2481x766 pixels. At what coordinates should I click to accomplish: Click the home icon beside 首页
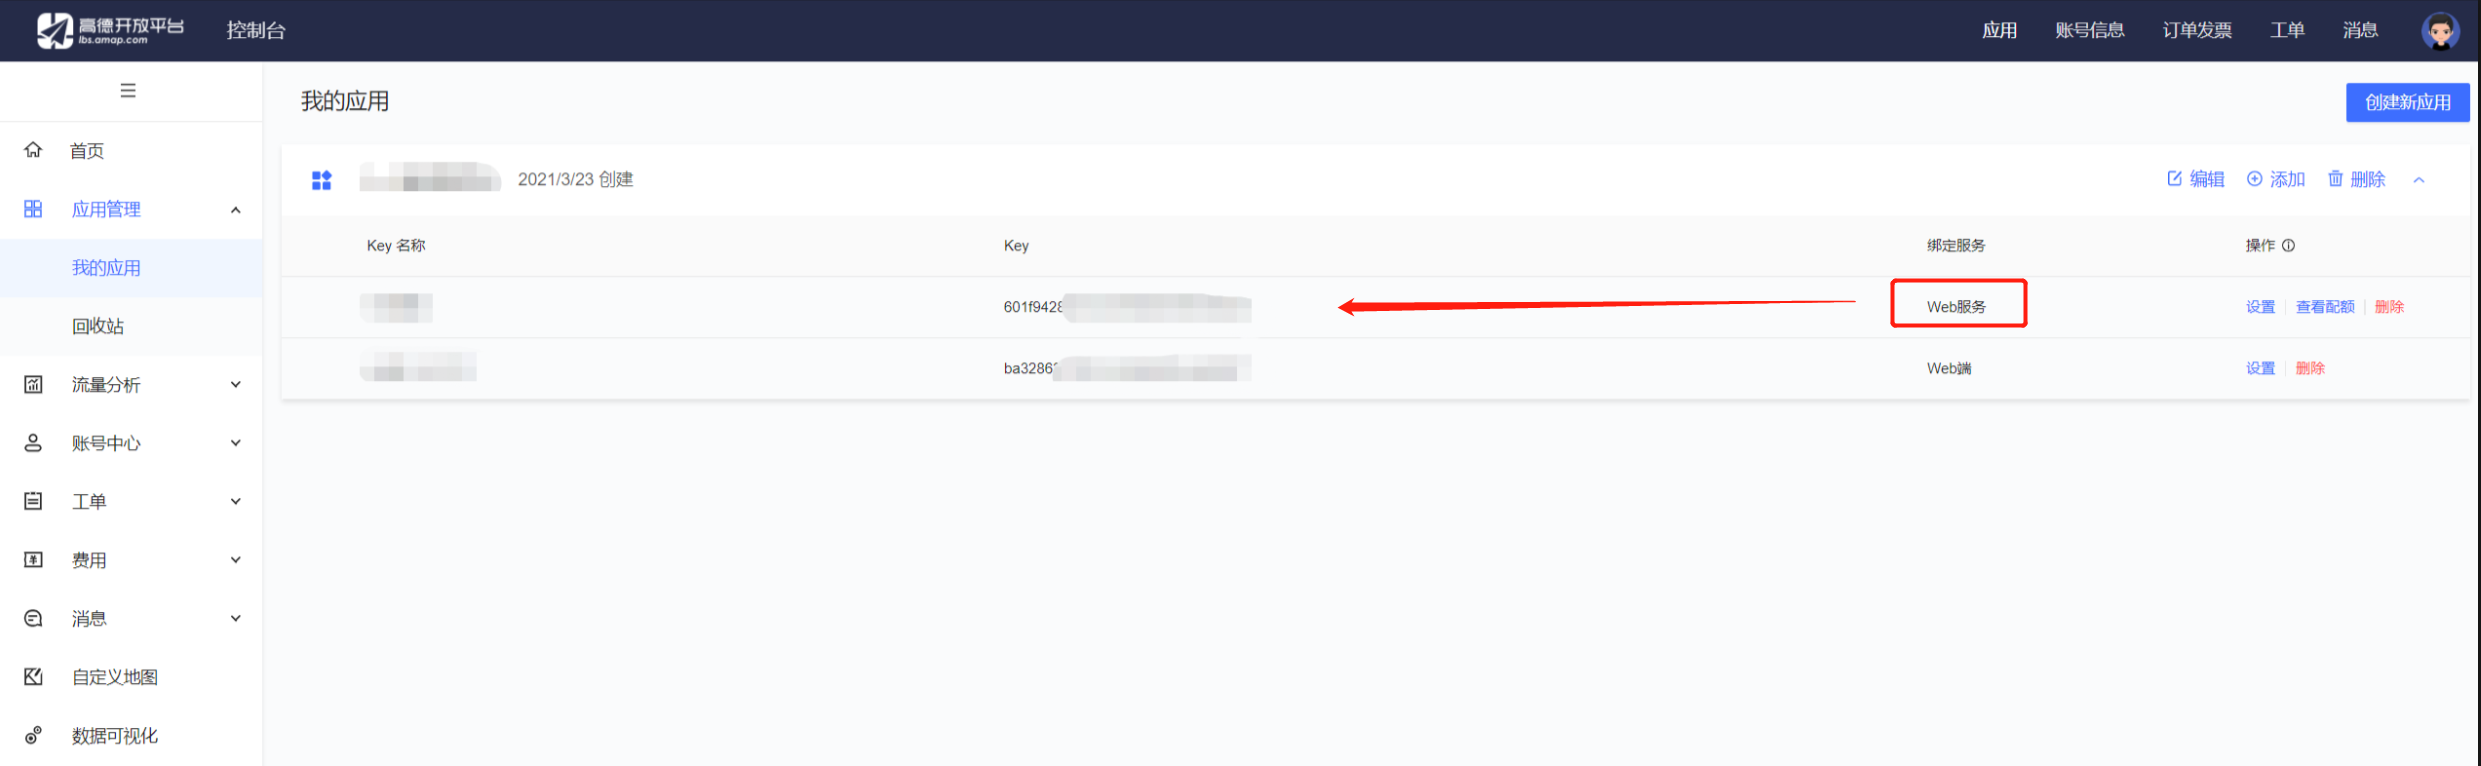point(33,150)
